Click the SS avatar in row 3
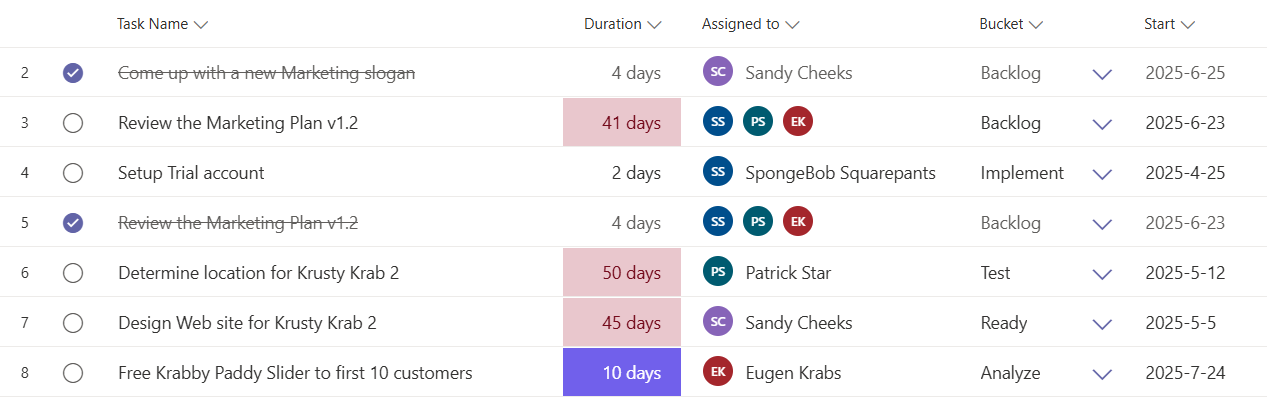Image resolution: width=1267 pixels, height=401 pixels. (x=718, y=122)
